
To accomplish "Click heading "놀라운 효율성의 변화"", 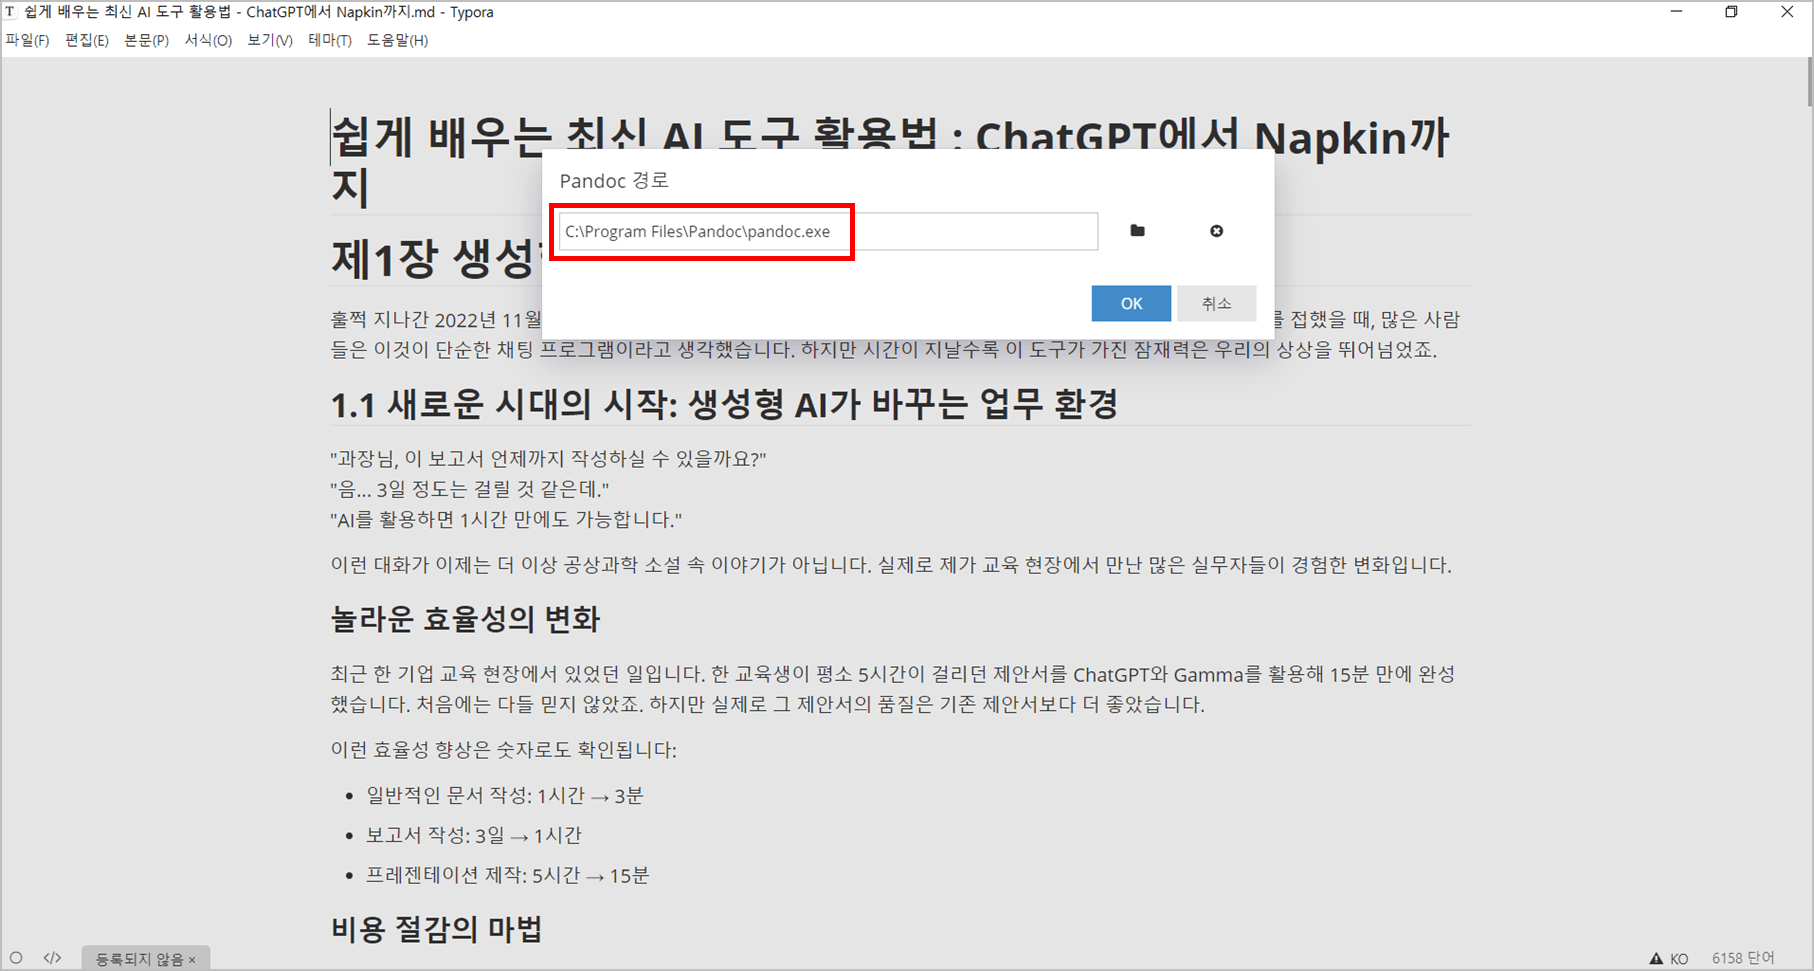I will pyautogui.click(x=465, y=619).
